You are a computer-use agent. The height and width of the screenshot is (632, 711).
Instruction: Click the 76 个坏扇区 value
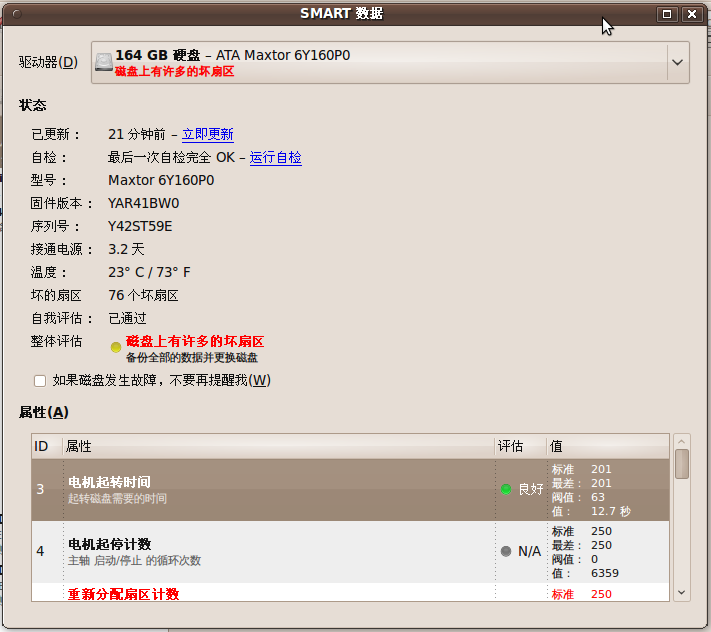[x=143, y=296]
